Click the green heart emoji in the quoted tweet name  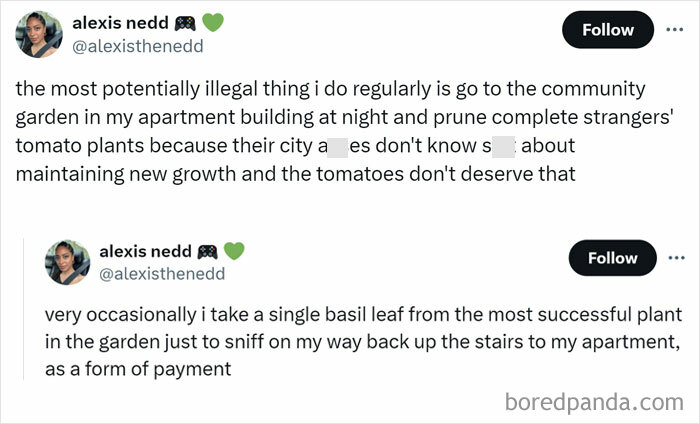pyautogui.click(x=235, y=250)
